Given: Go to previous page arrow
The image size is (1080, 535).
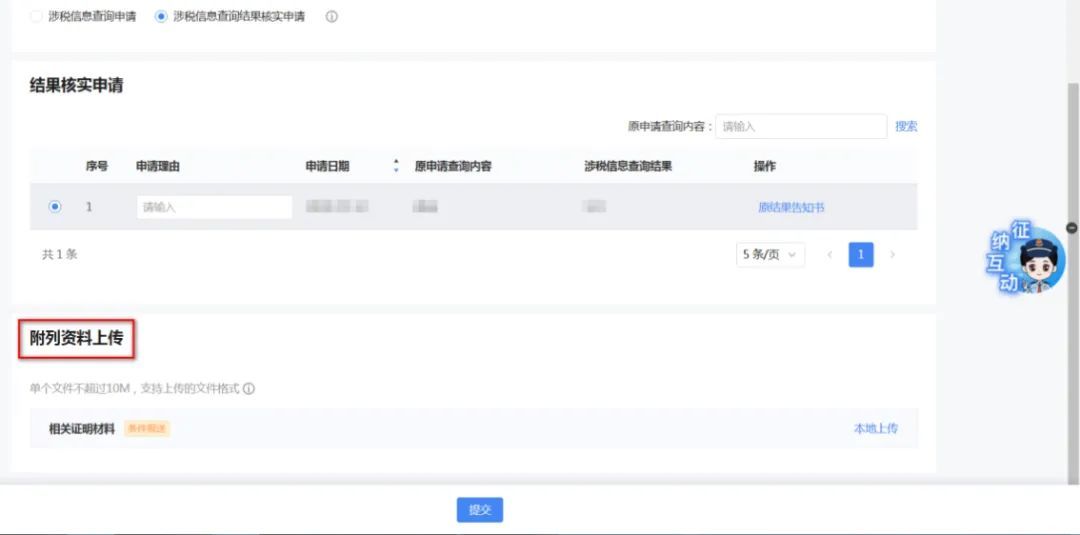Looking at the screenshot, I should click(830, 255).
